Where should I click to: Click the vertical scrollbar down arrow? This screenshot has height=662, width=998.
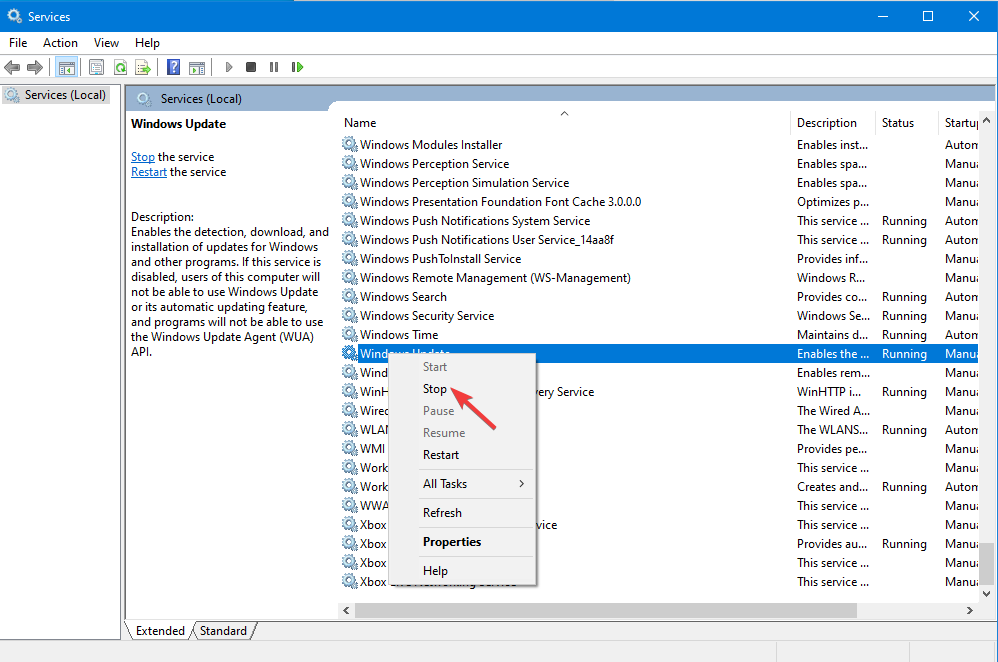(987, 594)
